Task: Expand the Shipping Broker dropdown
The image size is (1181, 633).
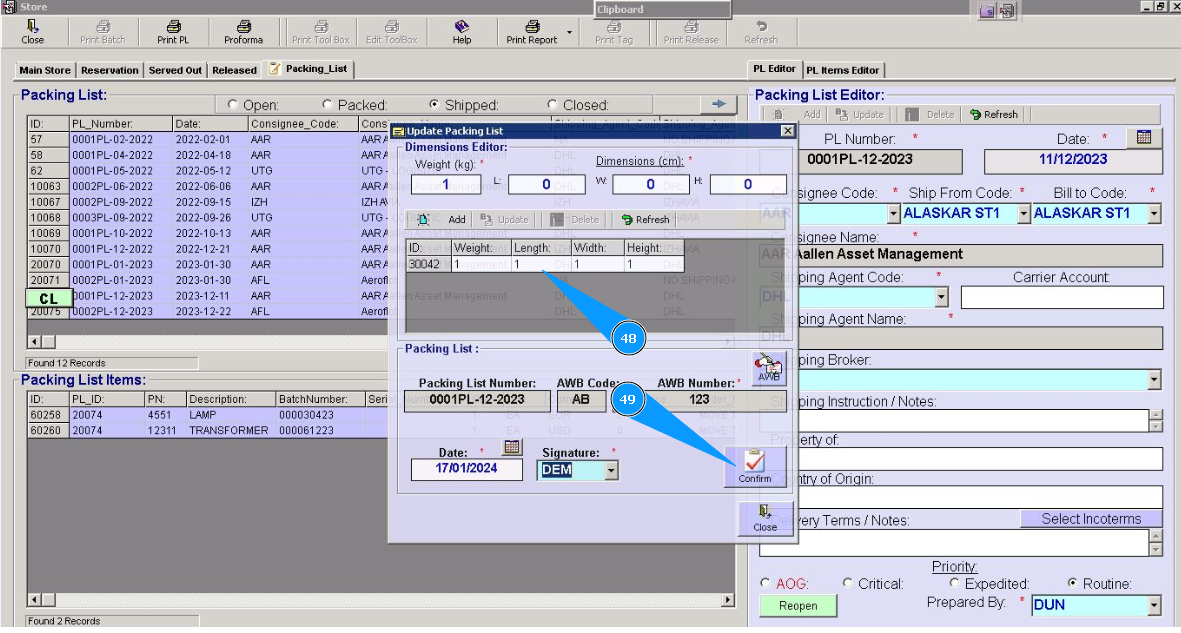Action: point(1155,380)
